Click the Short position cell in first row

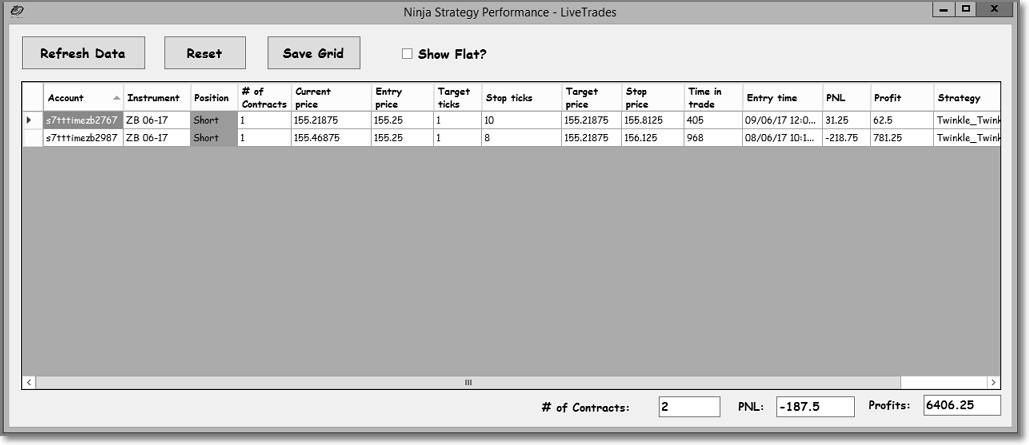pos(213,120)
